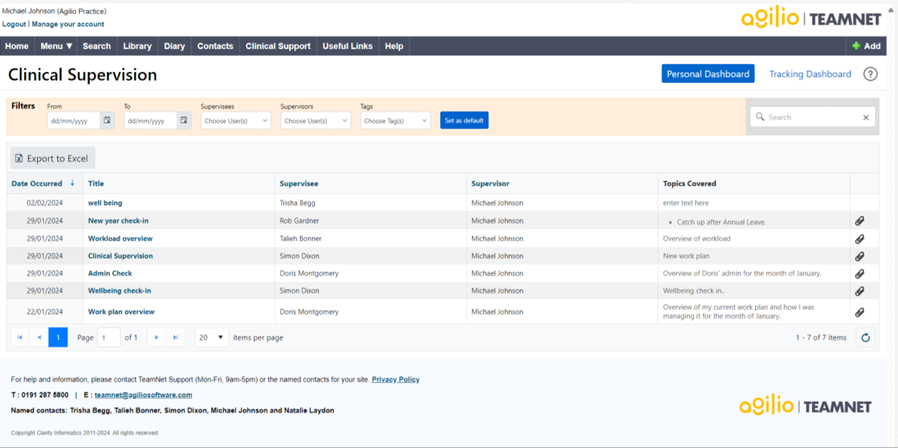The image size is (898, 448).
Task: Open Help in the navigation bar
Action: coord(394,46)
